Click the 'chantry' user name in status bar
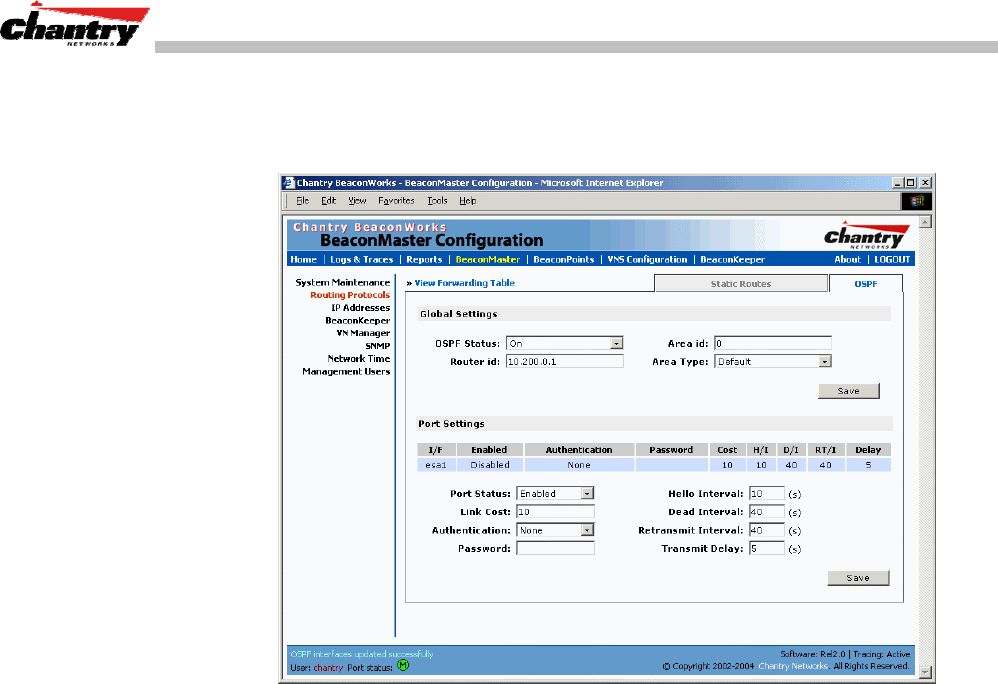This screenshot has height=684, width=998. coord(328,667)
